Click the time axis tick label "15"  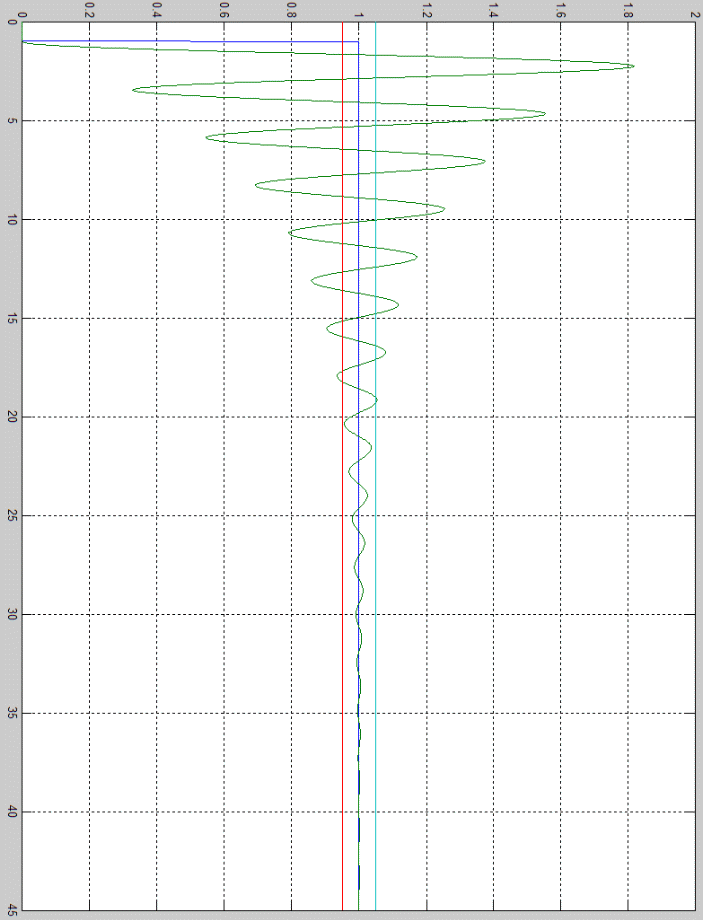tap(12, 319)
